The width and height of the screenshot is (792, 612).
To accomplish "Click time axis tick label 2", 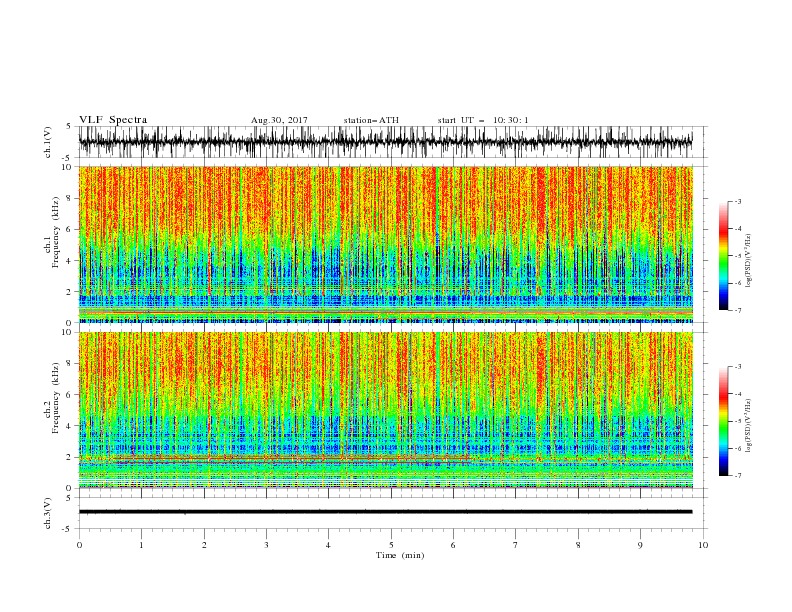I will tap(204, 545).
